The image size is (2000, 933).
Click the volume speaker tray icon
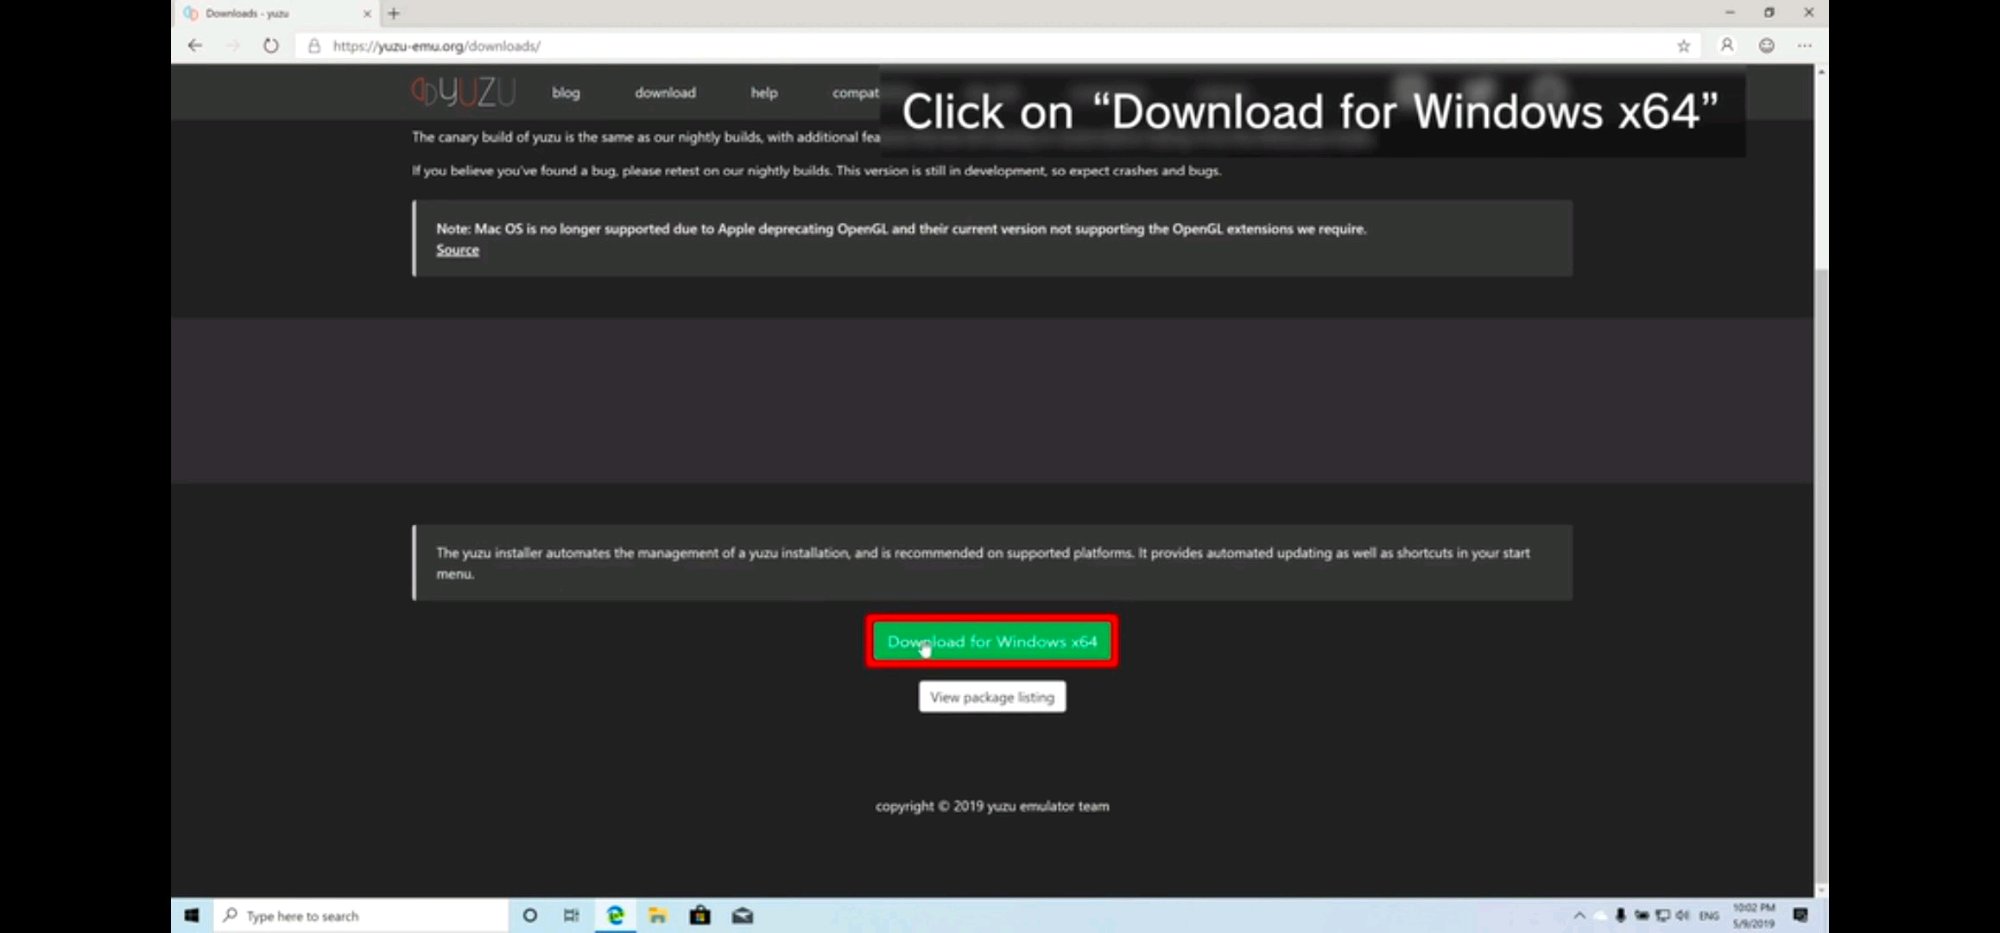(x=1683, y=916)
